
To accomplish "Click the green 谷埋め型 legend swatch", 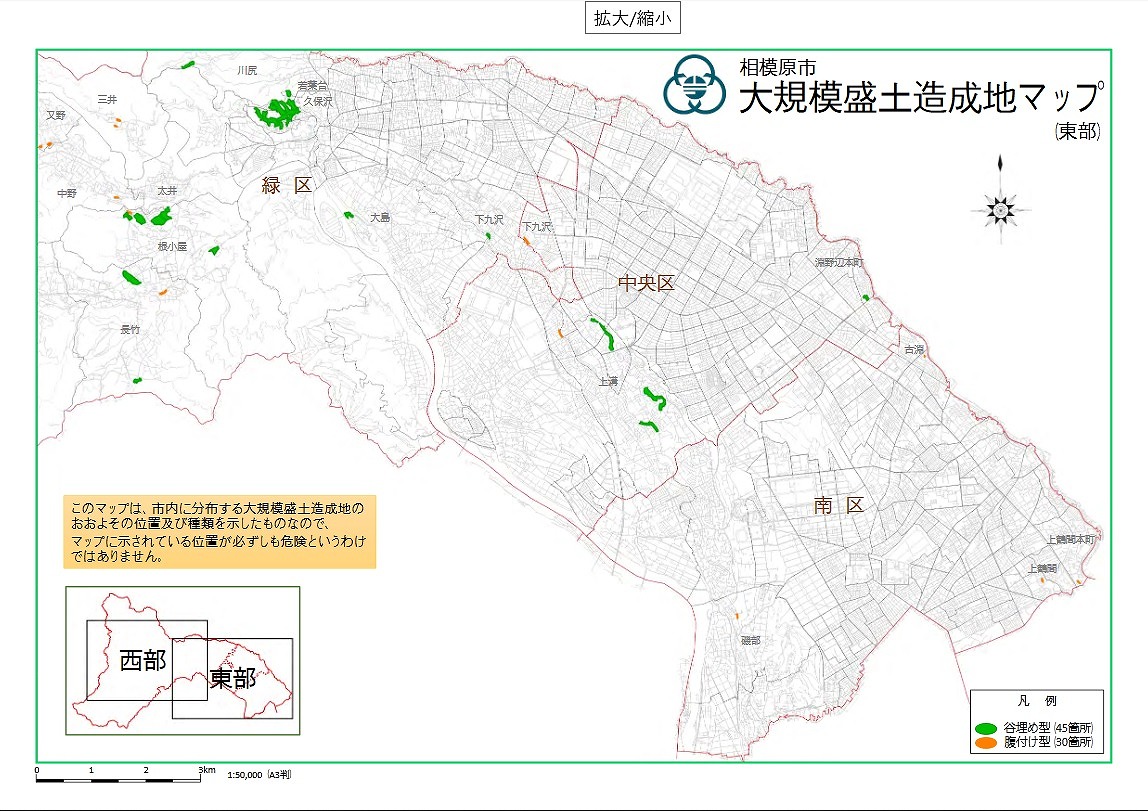I will pyautogui.click(x=985, y=727).
